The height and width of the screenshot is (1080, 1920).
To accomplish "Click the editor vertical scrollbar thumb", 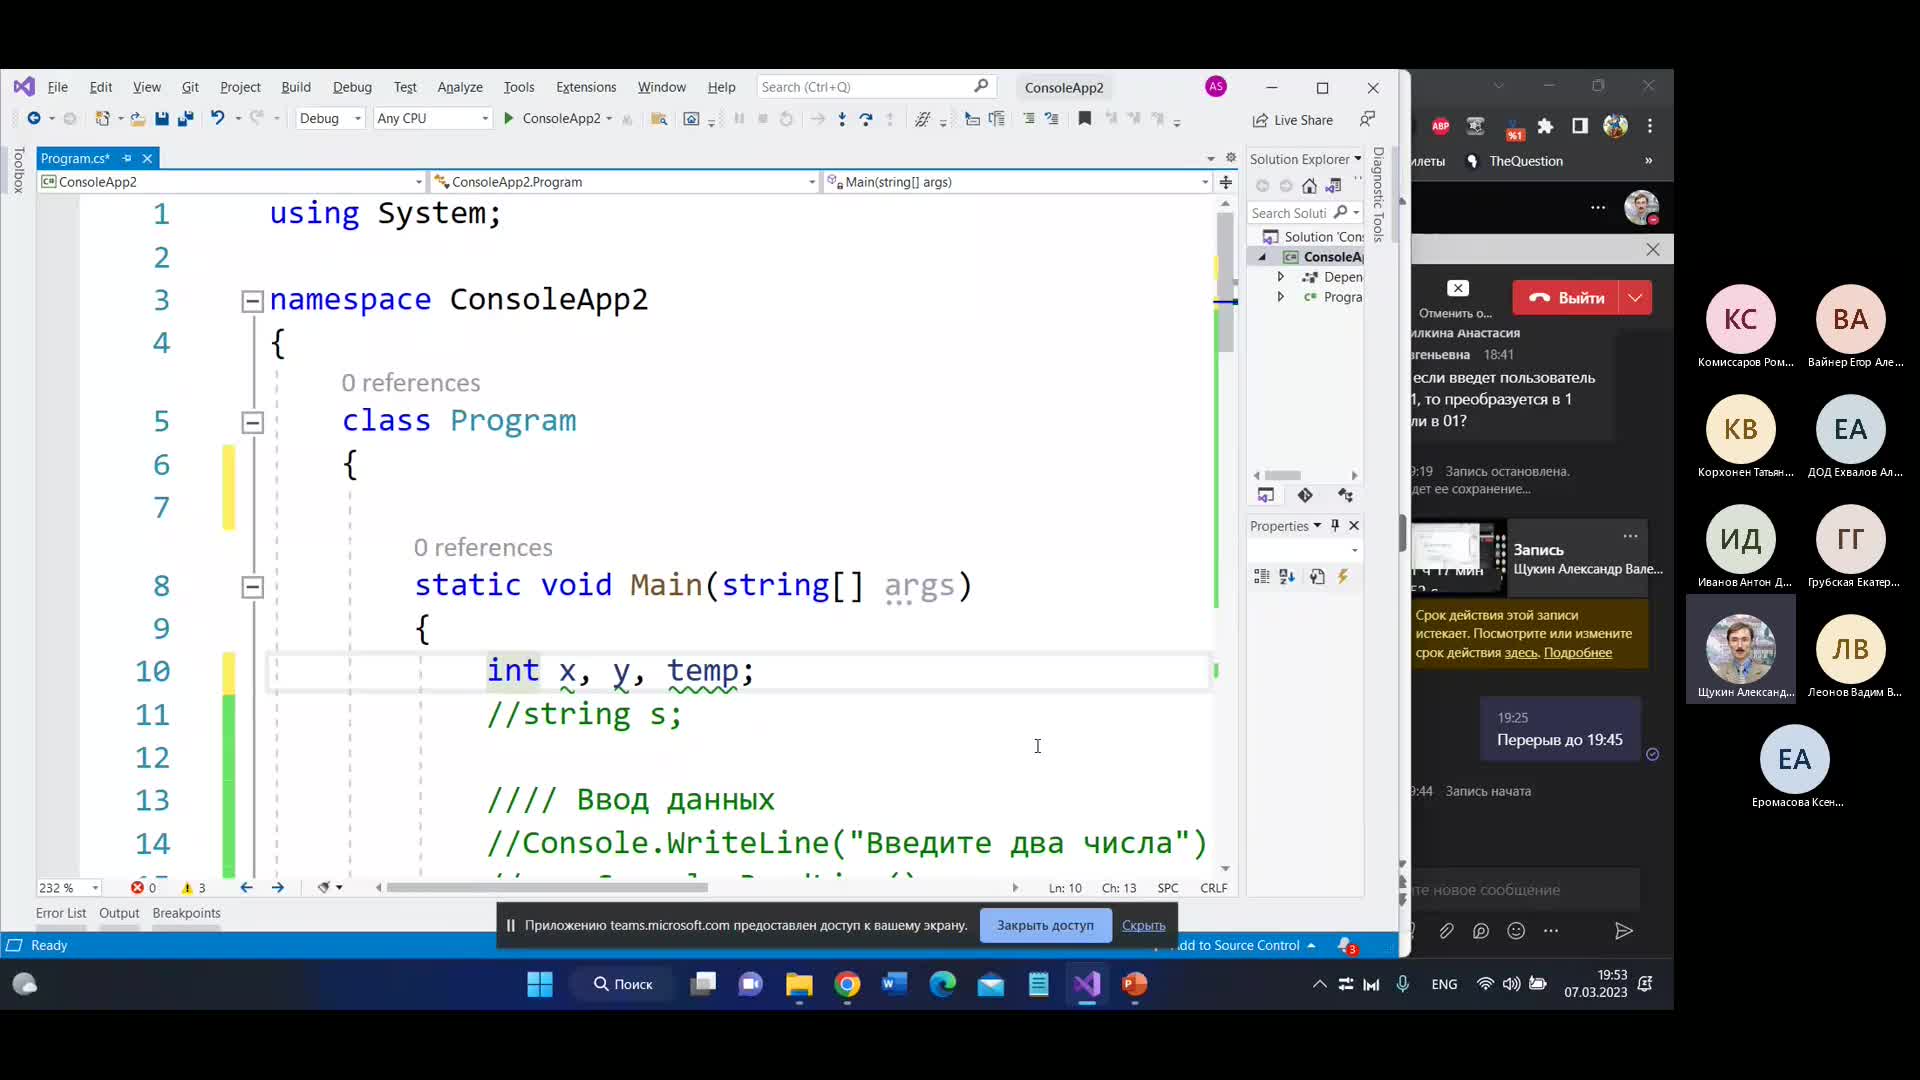I will (x=1225, y=282).
